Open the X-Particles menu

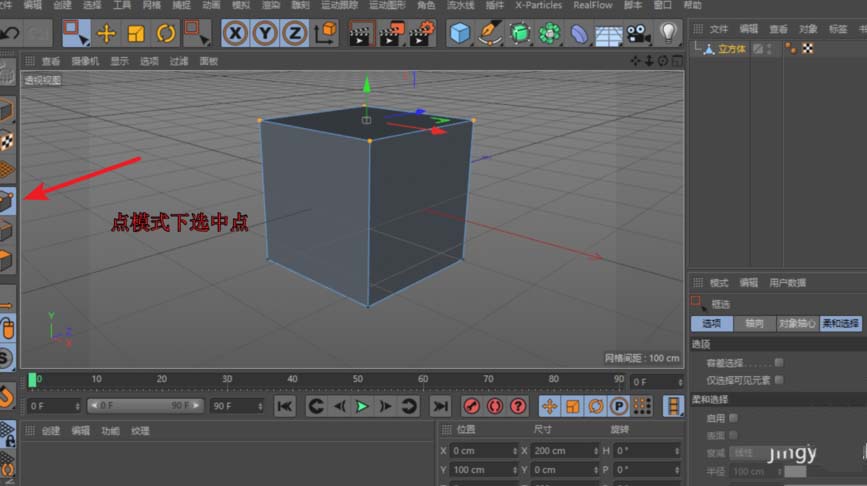537,5
